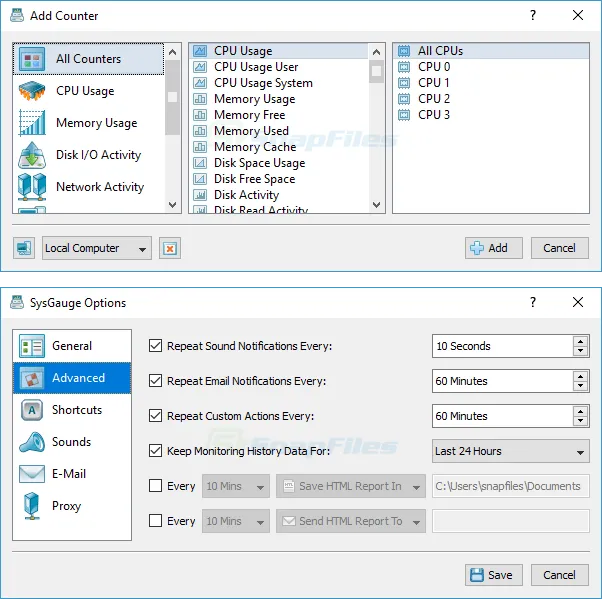Click the Memory Usage chart icon
The width and height of the screenshot is (602, 600).
click(32, 123)
